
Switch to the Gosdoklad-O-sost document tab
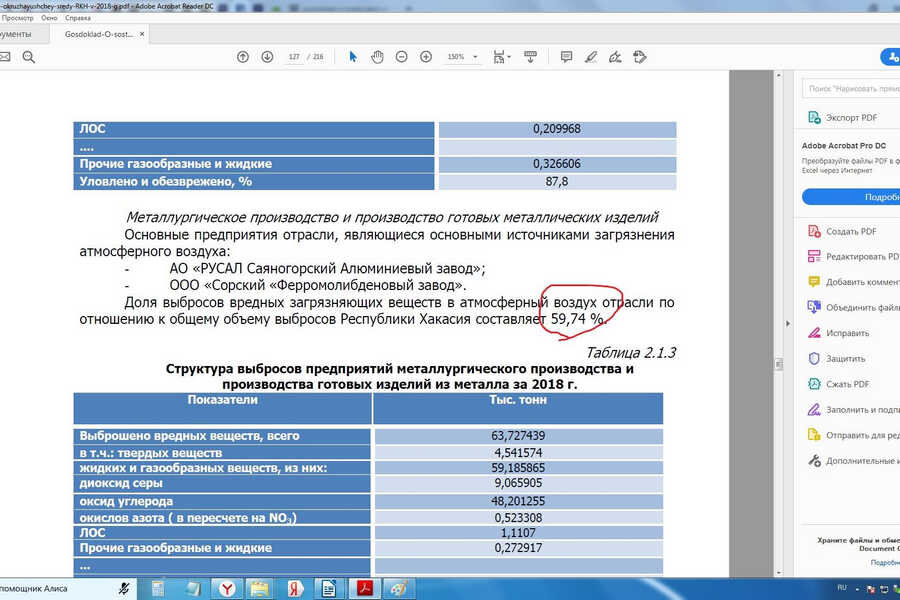[99, 34]
